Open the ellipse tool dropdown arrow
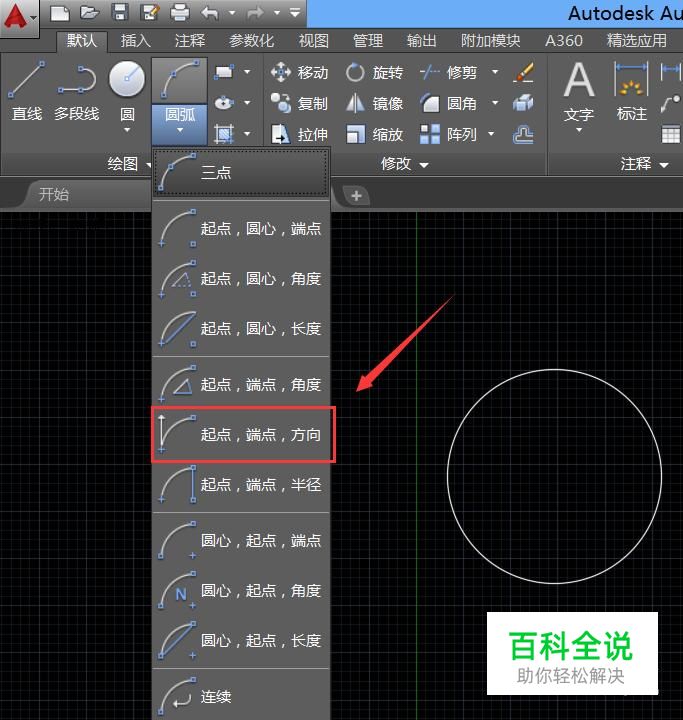 point(247,103)
